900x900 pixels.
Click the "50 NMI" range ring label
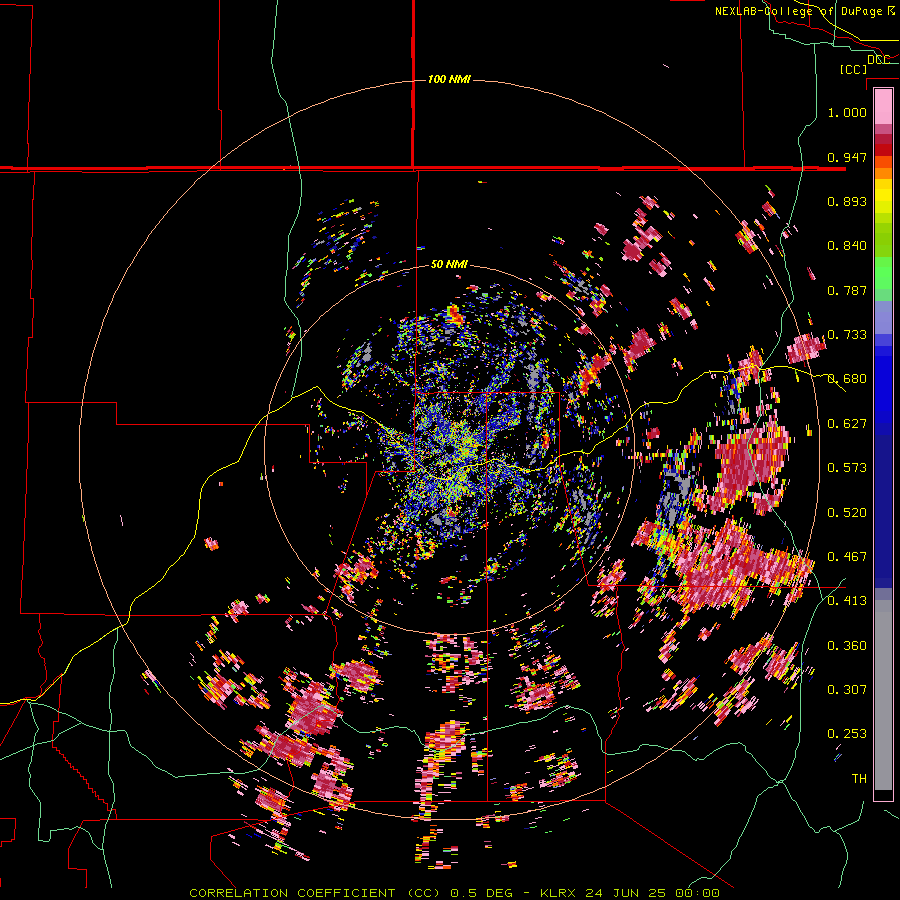click(449, 265)
